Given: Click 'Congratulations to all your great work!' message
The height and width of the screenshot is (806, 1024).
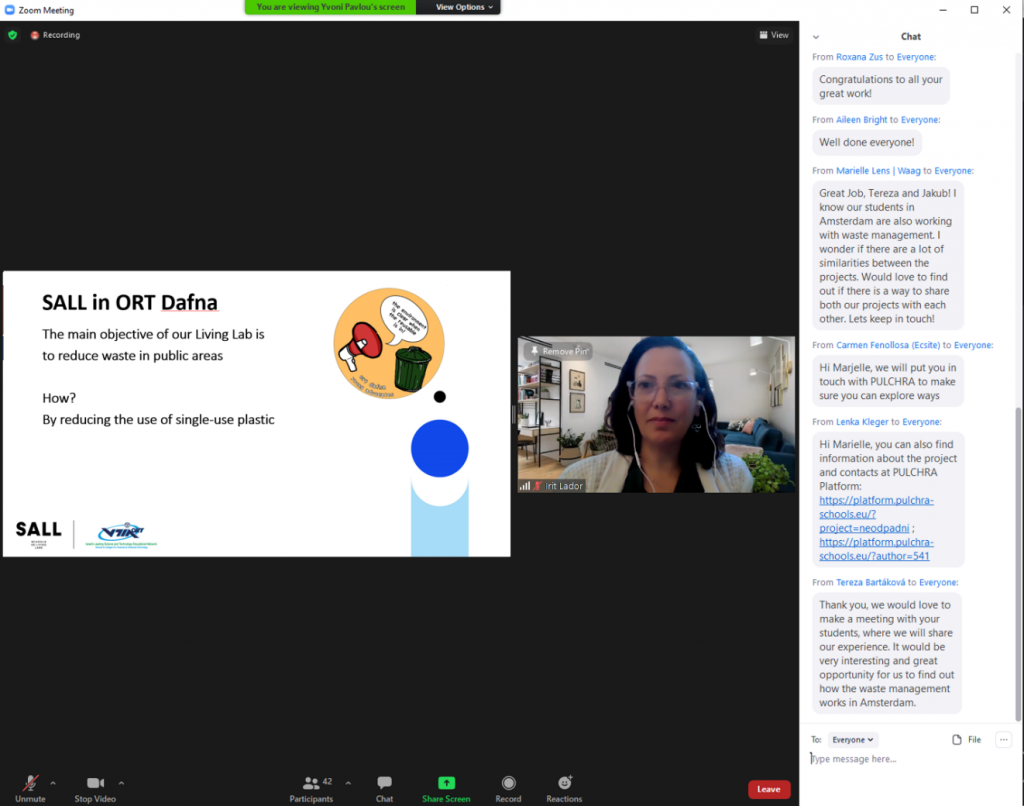Looking at the screenshot, I should [x=880, y=86].
